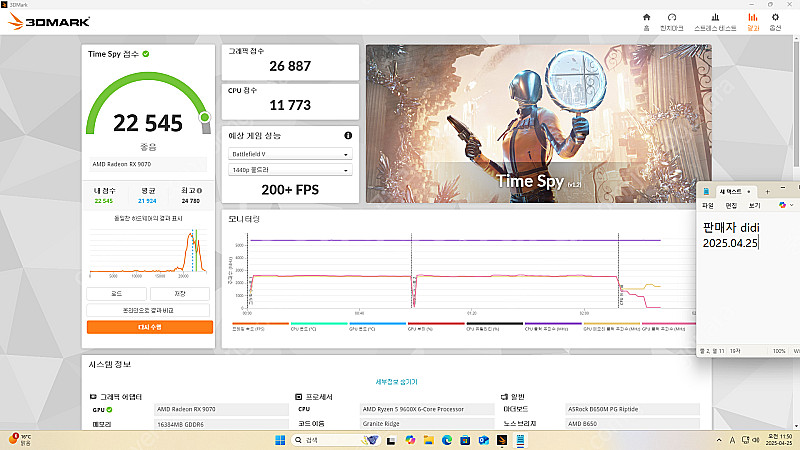Open the View menu in Notepad

755,206
